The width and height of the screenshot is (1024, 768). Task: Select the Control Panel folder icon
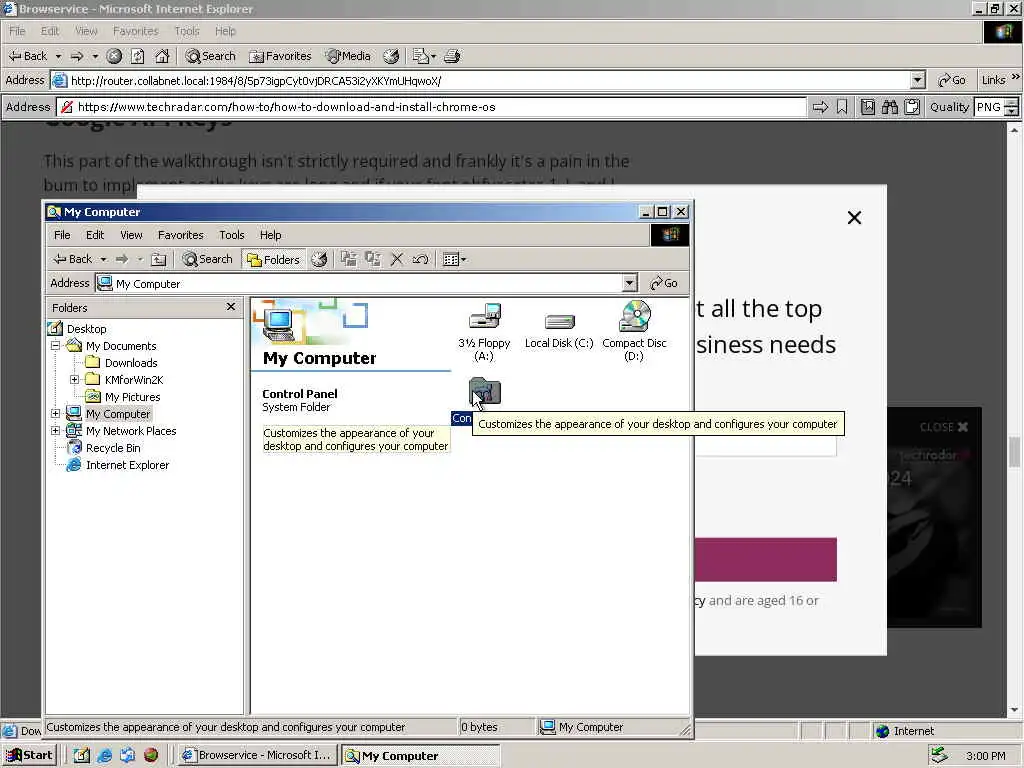point(485,392)
